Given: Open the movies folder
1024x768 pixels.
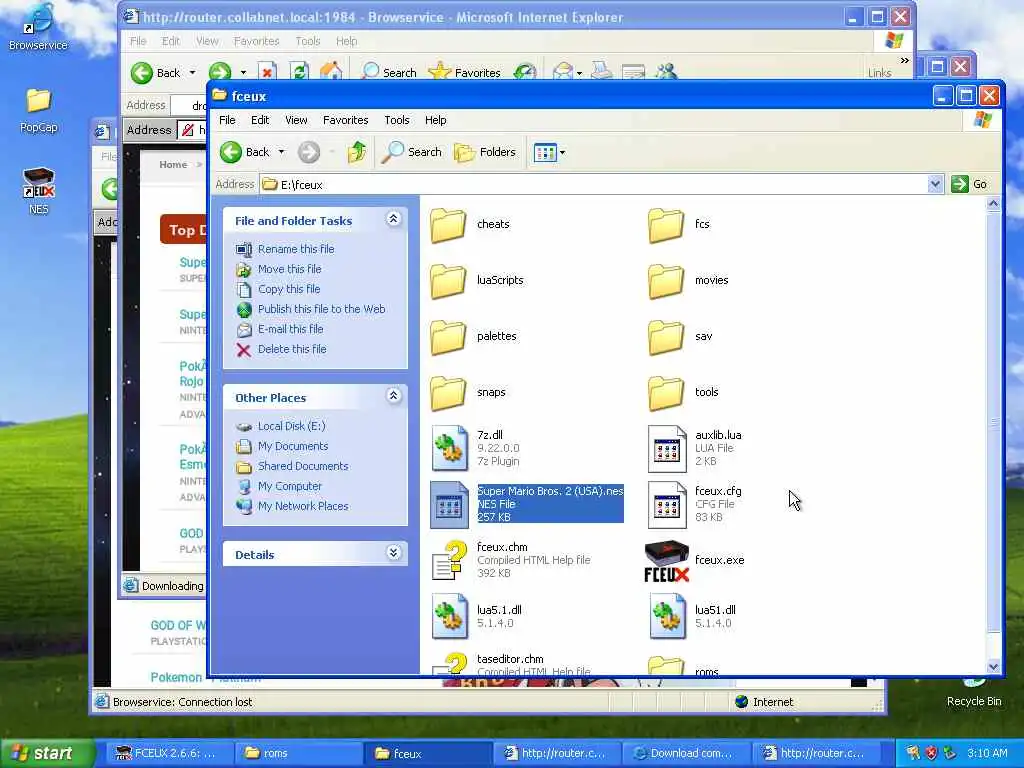Looking at the screenshot, I should pos(688,281).
